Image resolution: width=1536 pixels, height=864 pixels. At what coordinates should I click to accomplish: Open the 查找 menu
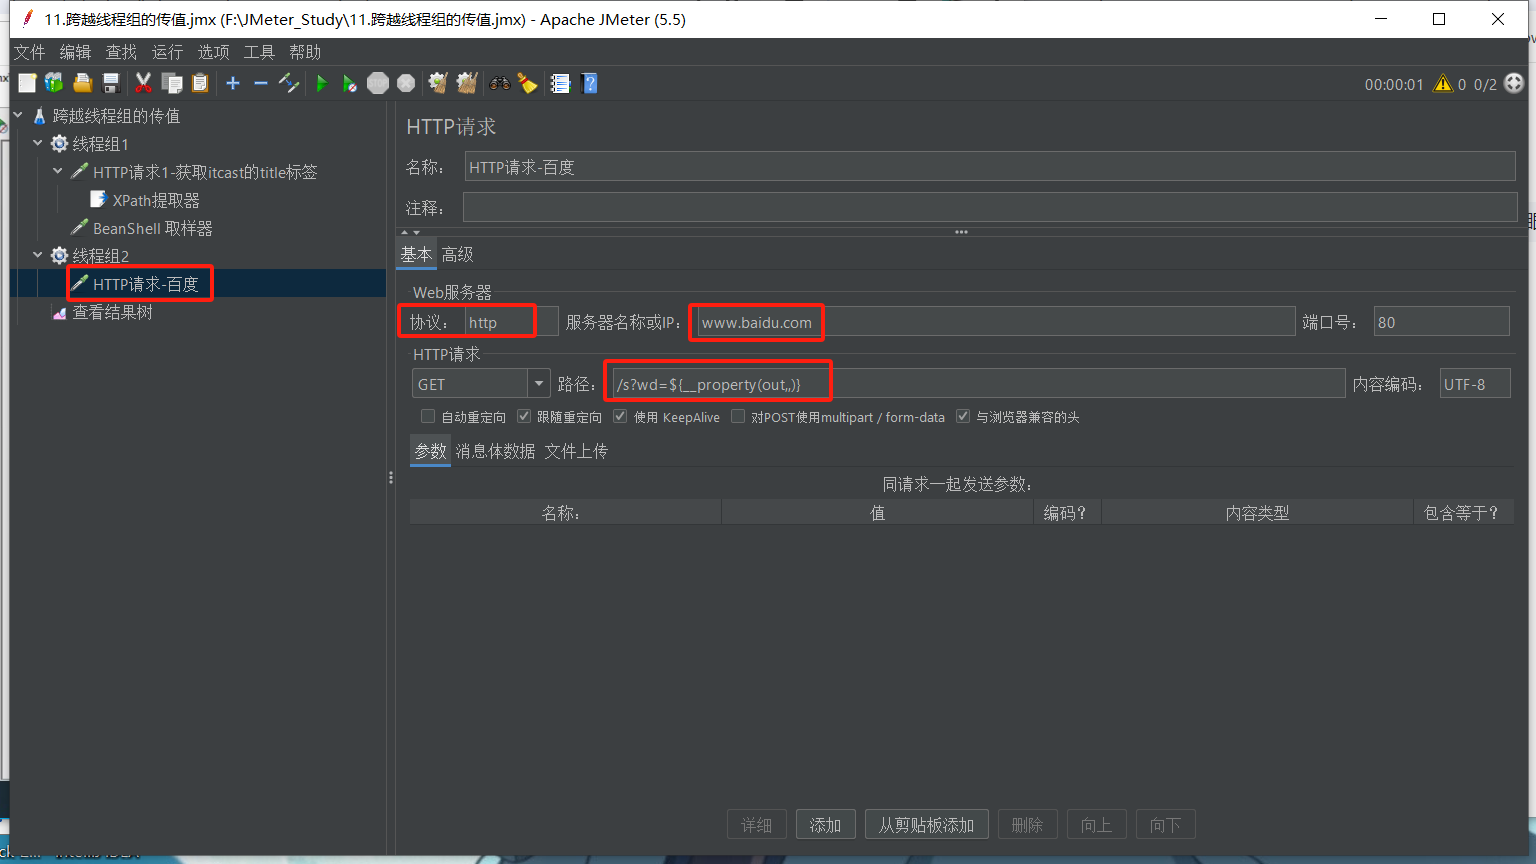click(121, 52)
